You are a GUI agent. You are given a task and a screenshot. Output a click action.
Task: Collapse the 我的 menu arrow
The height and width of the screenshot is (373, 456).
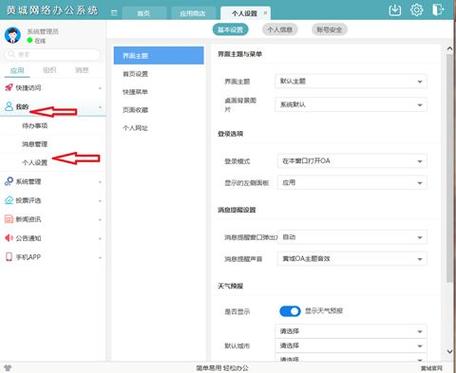coord(100,107)
